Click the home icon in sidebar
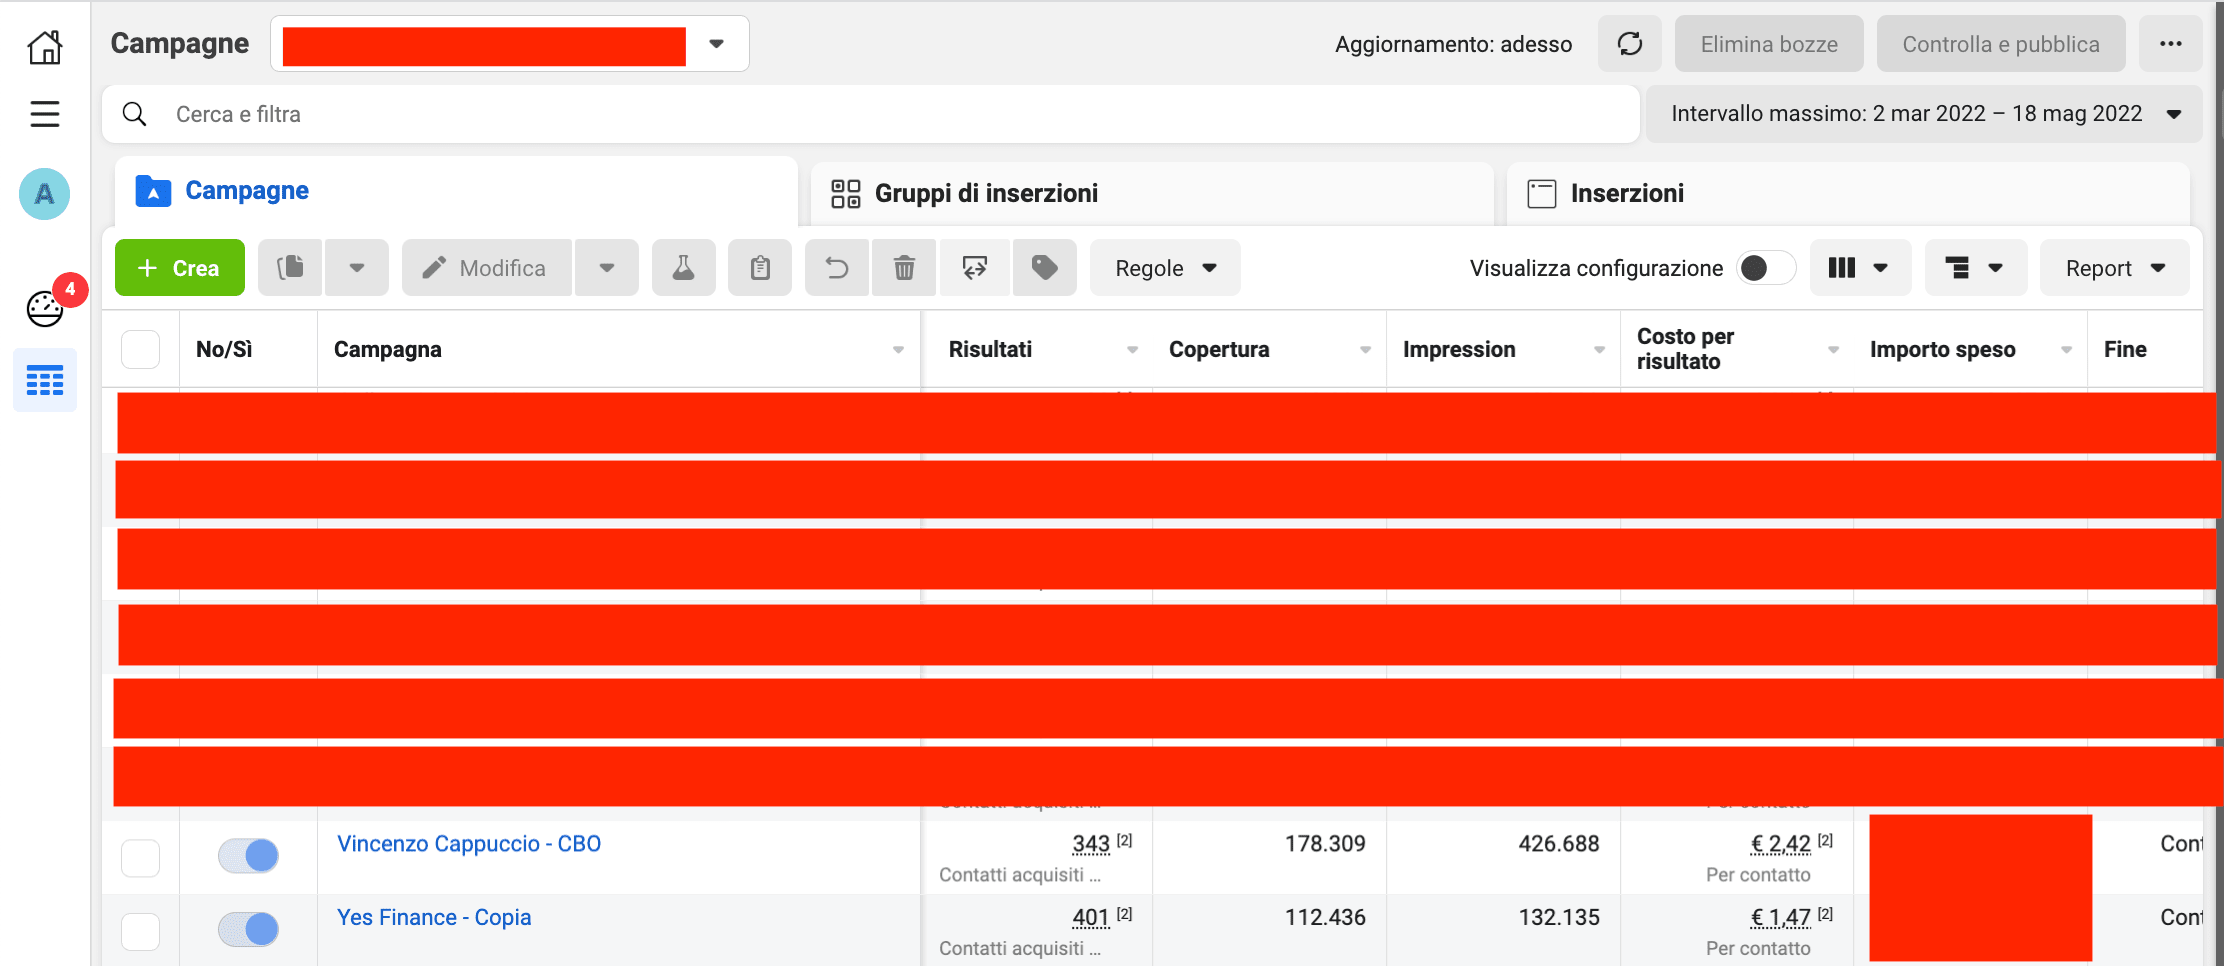Screen dimensions: 2224x966 [45, 46]
